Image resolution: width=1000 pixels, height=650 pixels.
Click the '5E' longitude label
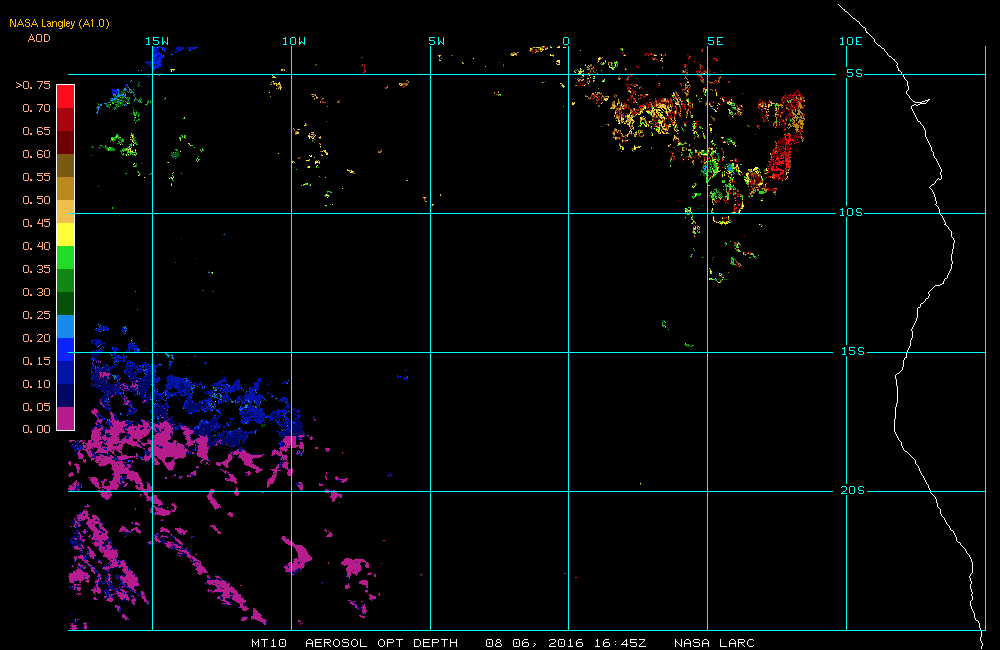coord(716,41)
